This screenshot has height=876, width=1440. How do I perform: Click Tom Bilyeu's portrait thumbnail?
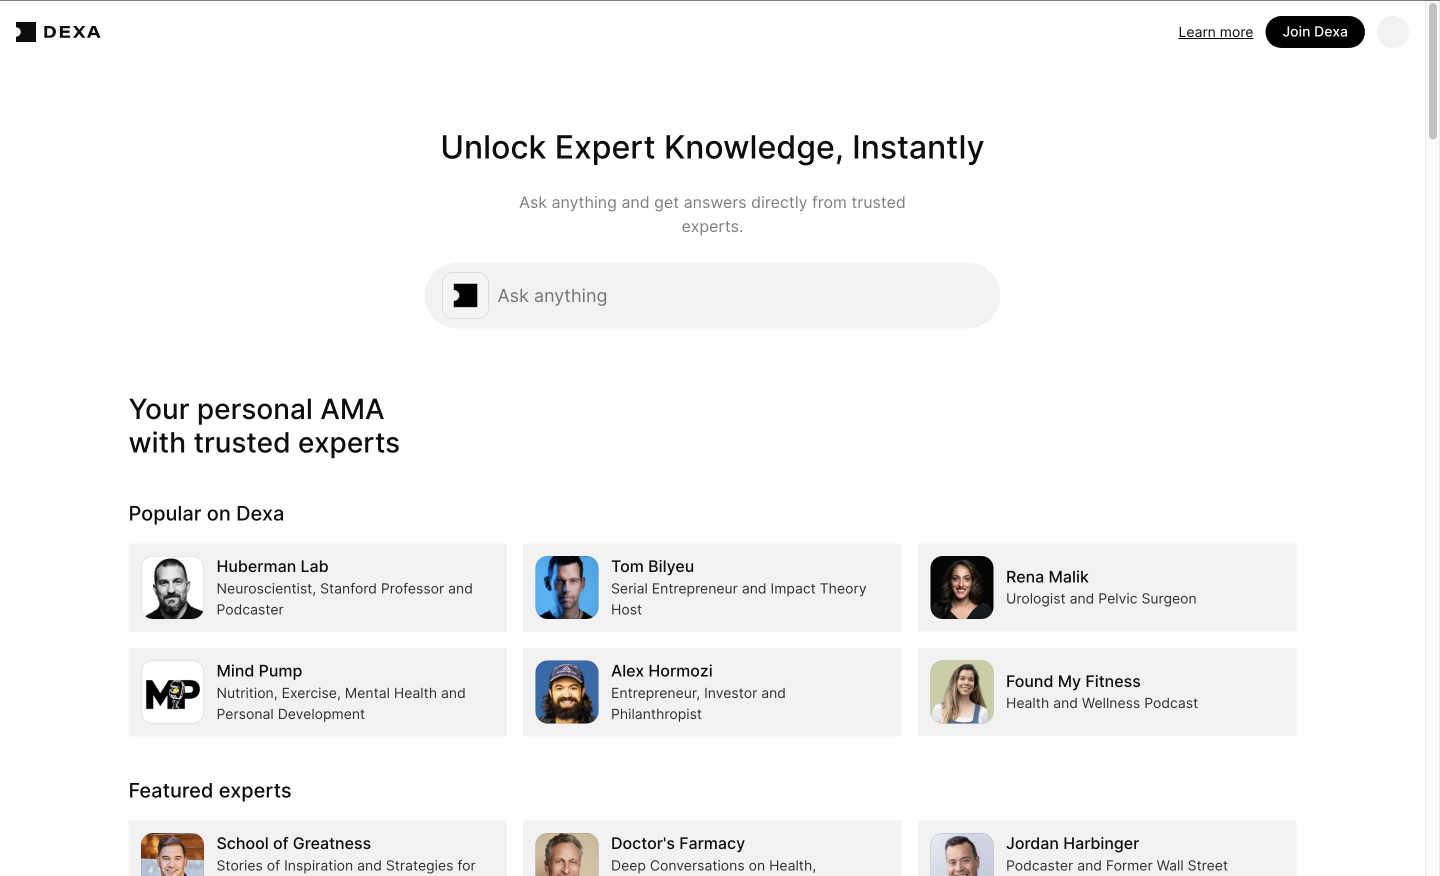(567, 588)
